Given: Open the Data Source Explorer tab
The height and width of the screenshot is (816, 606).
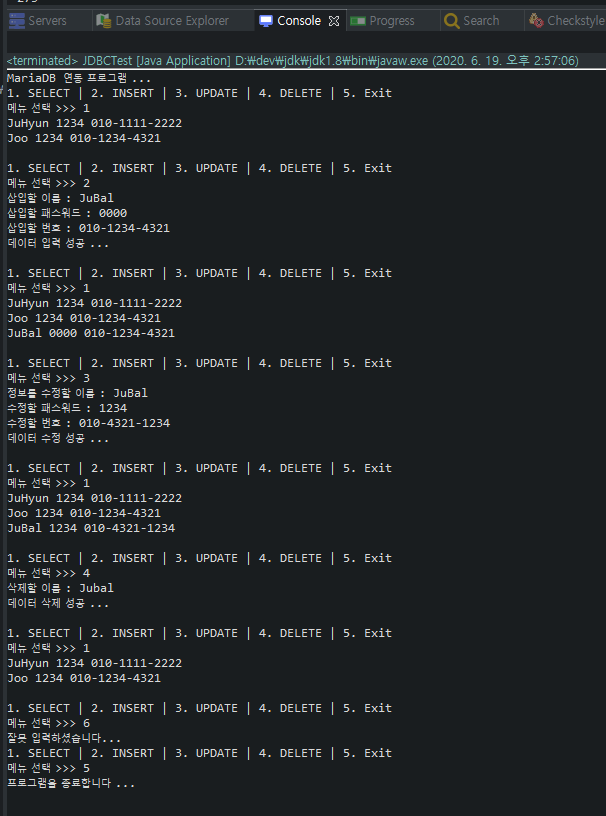Looking at the screenshot, I should 172,21.
